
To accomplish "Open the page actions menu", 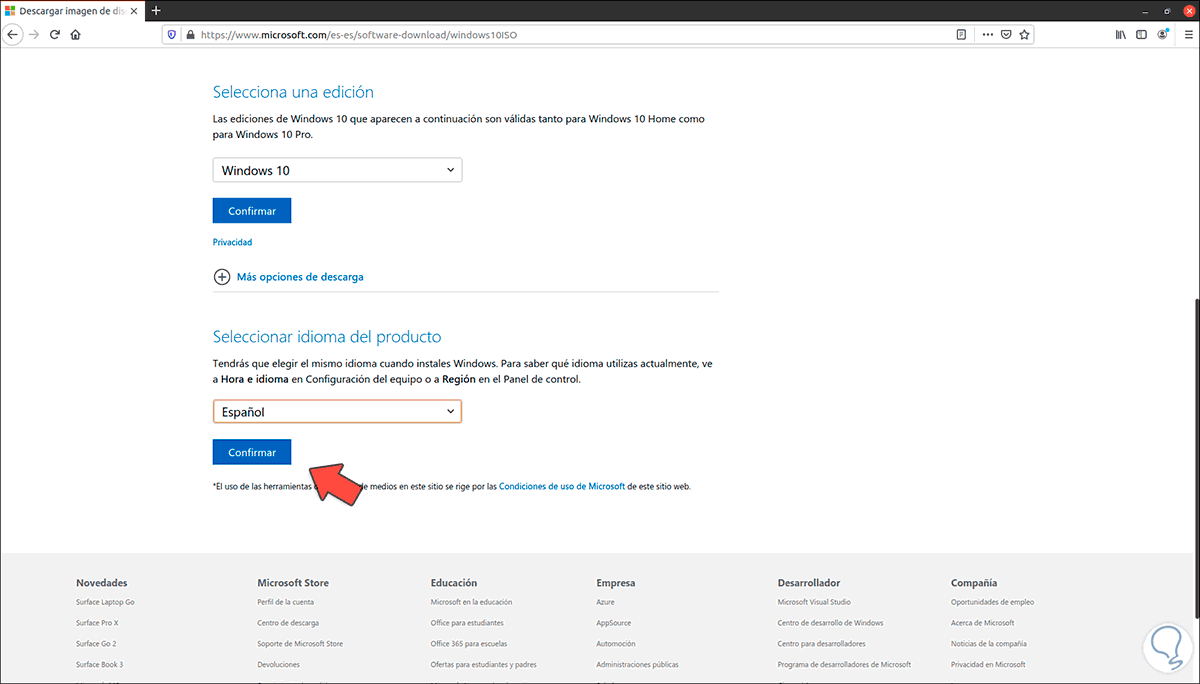I will [x=987, y=33].
